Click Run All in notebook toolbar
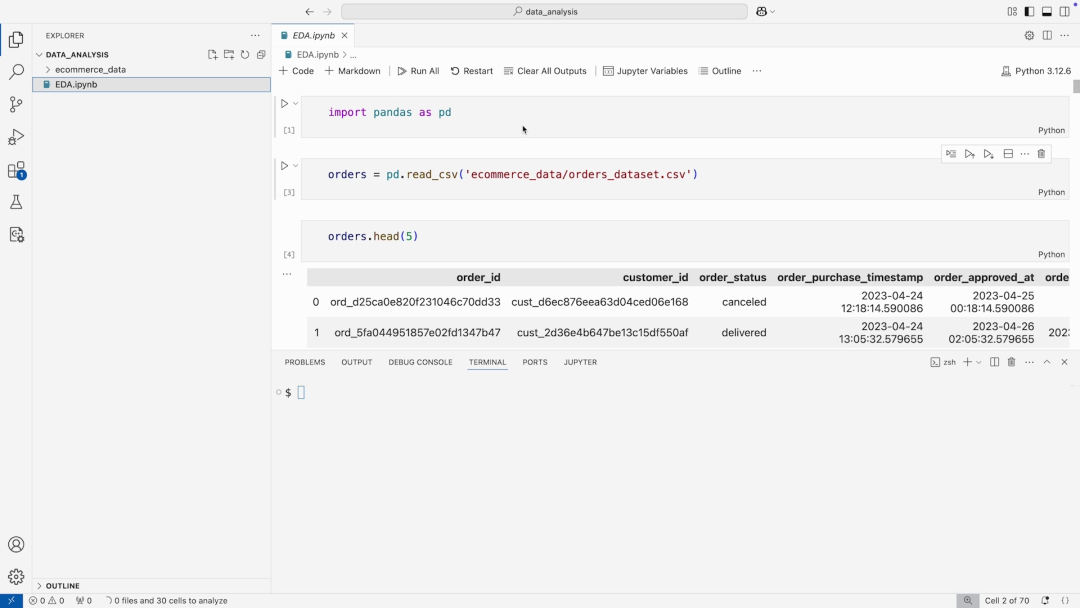This screenshot has width=1080, height=608. click(418, 71)
